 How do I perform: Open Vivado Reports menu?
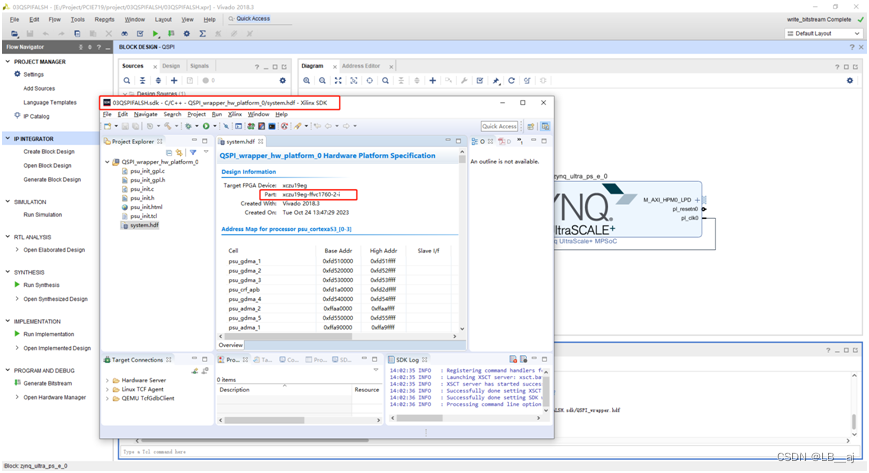tap(104, 19)
